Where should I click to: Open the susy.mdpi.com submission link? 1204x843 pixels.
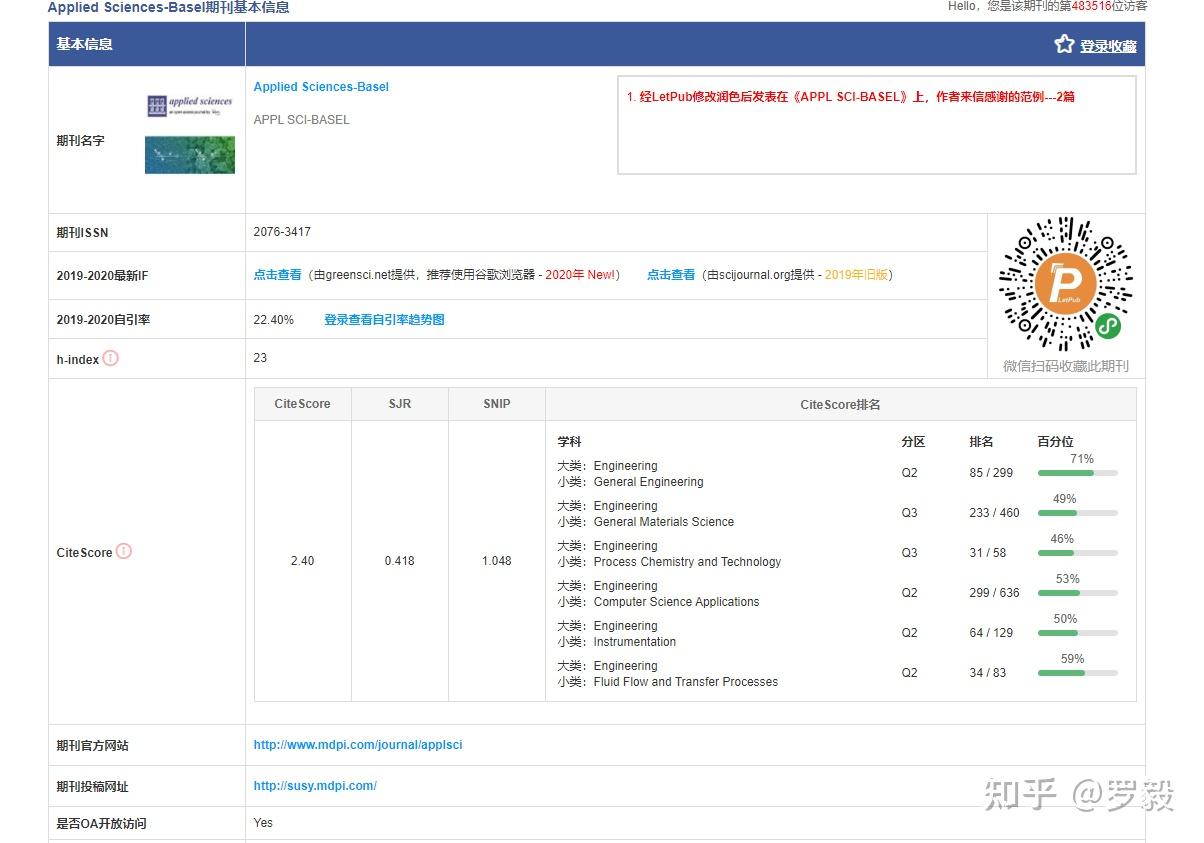[x=315, y=786]
